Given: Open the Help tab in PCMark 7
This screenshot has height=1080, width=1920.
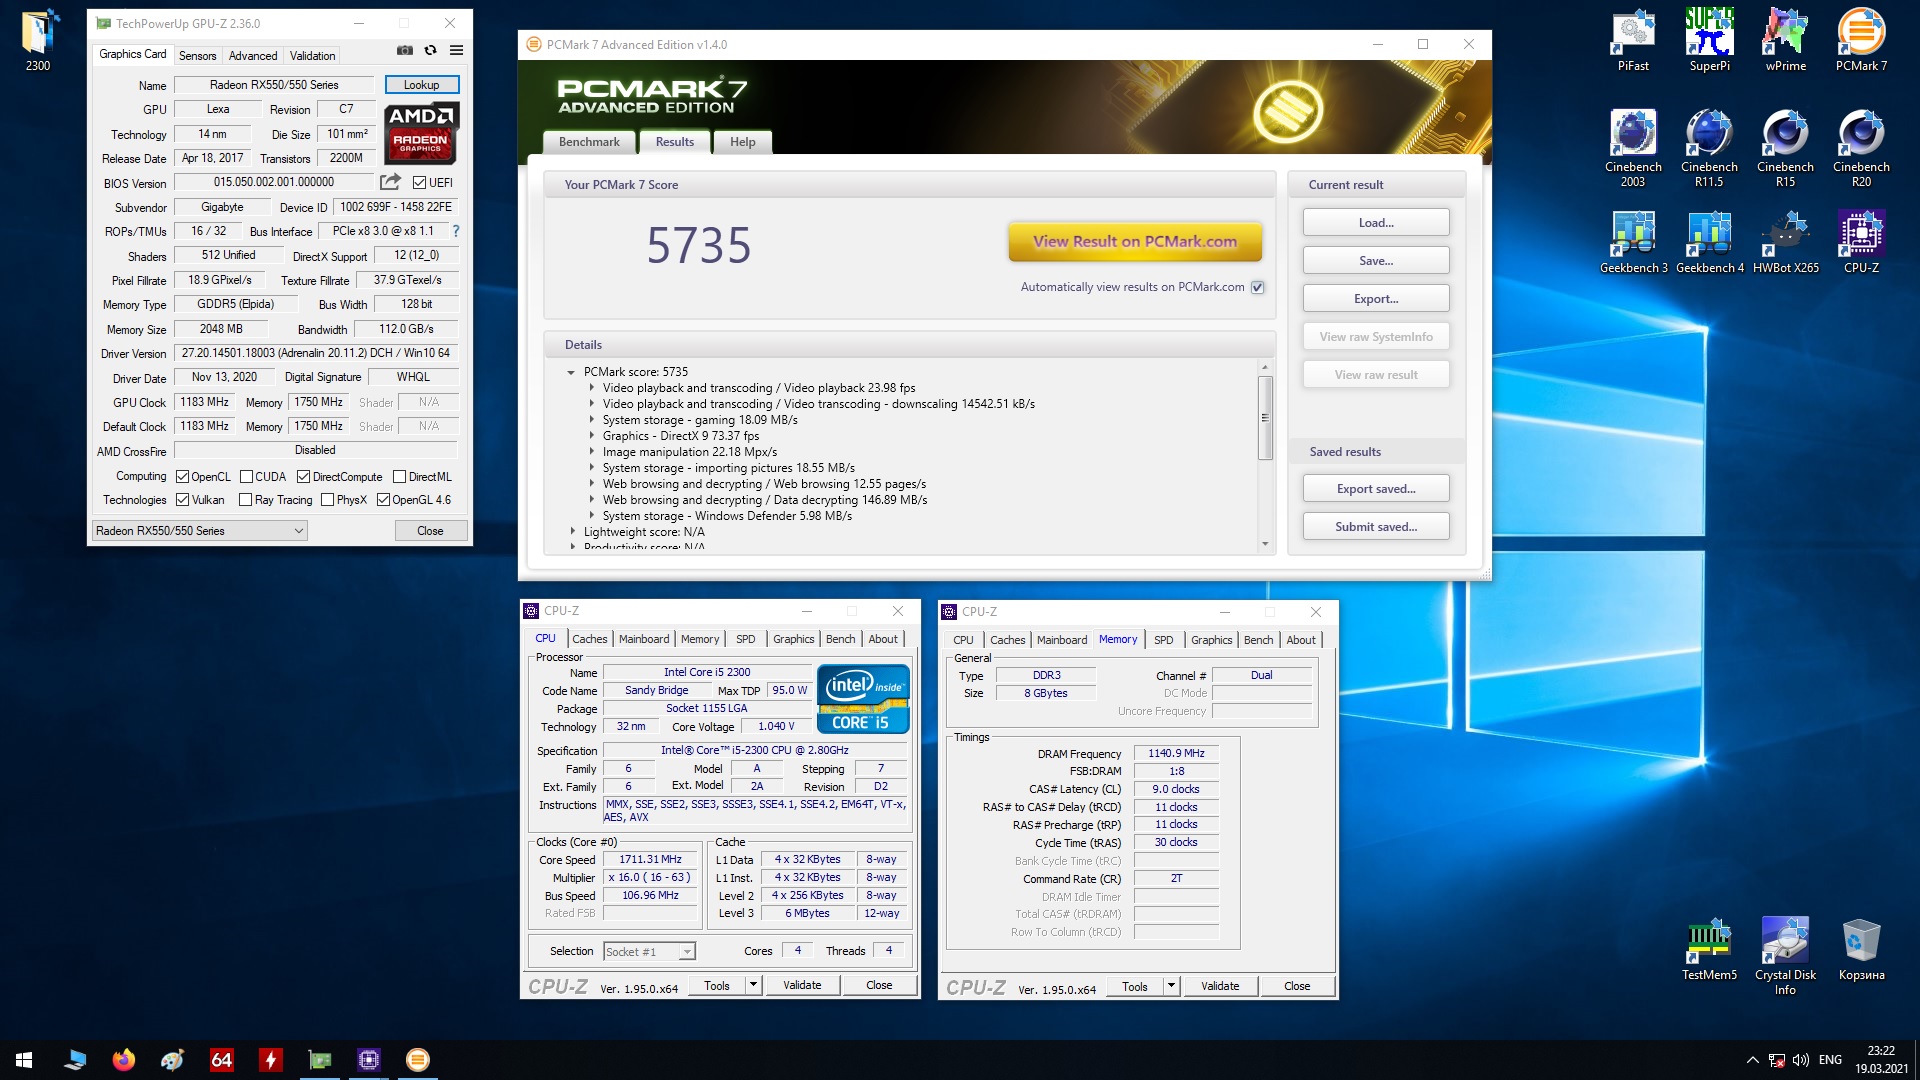Looking at the screenshot, I should pyautogui.click(x=742, y=142).
